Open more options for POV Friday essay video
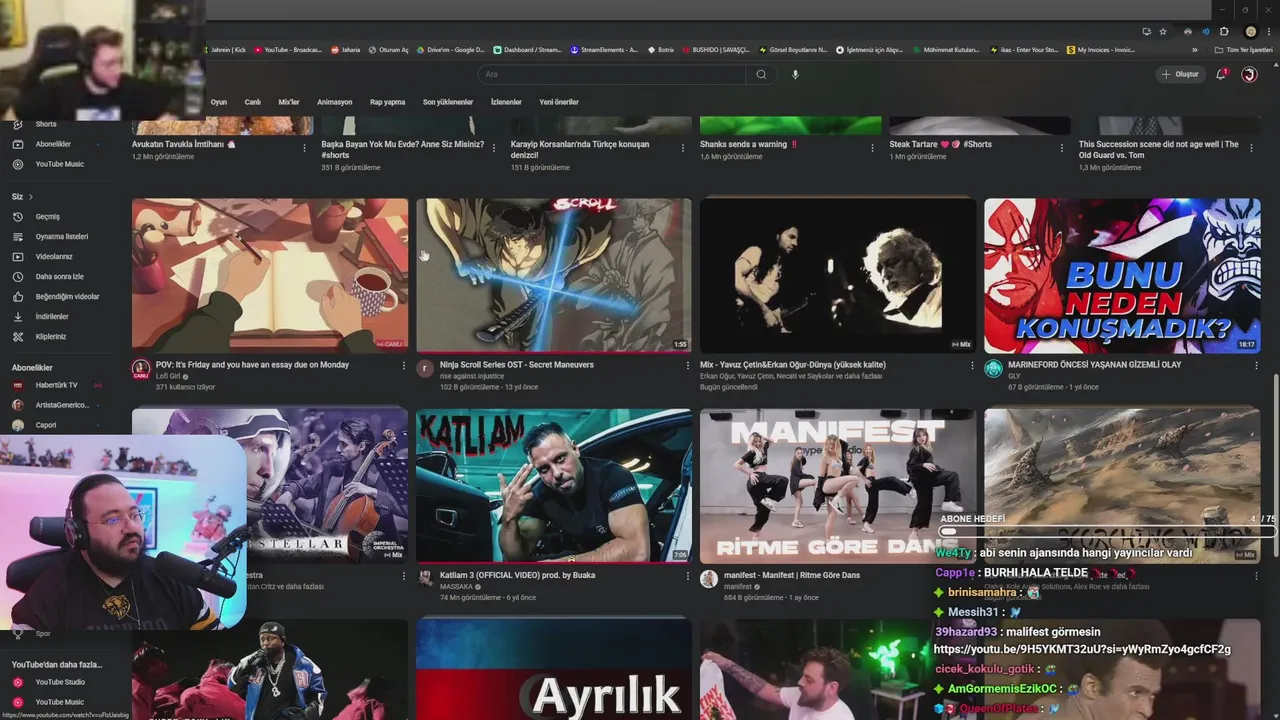1280x720 pixels. (404, 366)
